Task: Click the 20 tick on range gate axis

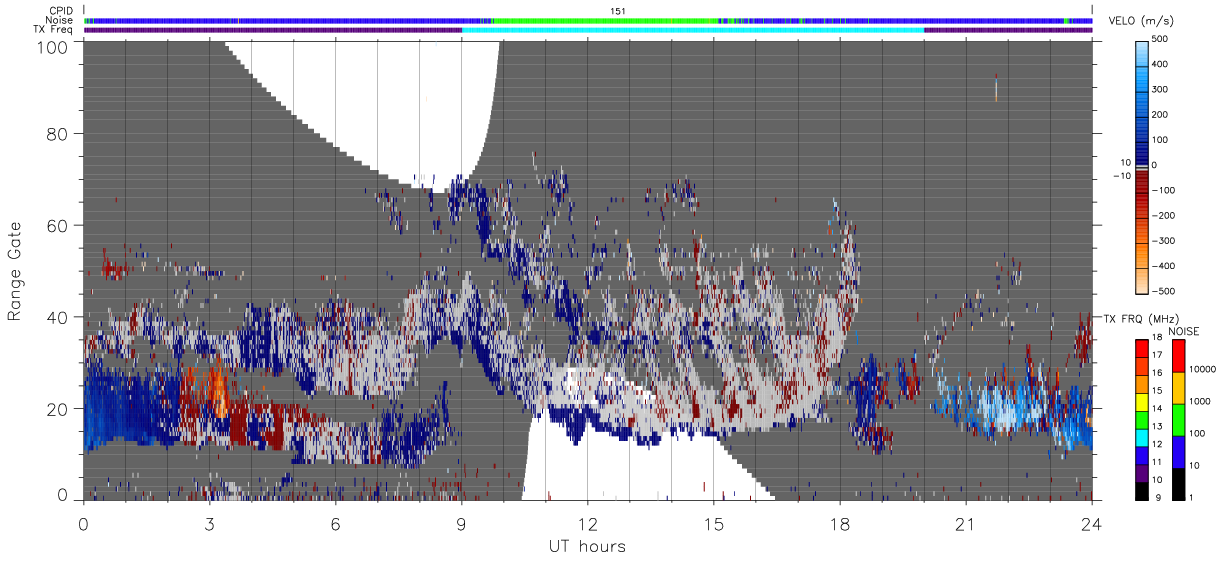Action: pos(56,409)
